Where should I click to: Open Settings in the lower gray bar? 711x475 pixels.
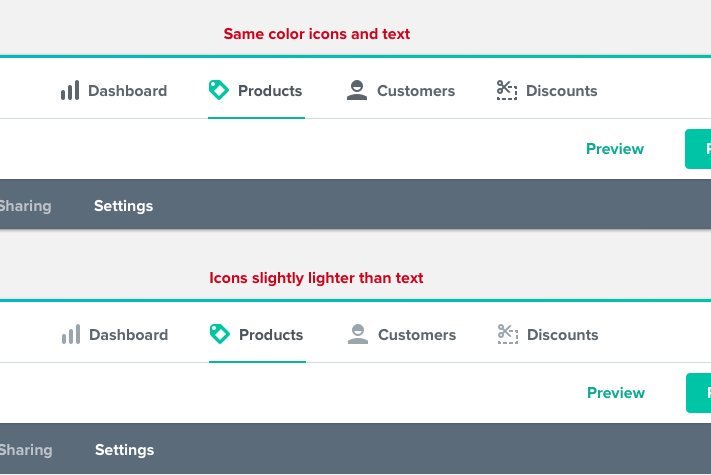pyautogui.click(x=124, y=450)
